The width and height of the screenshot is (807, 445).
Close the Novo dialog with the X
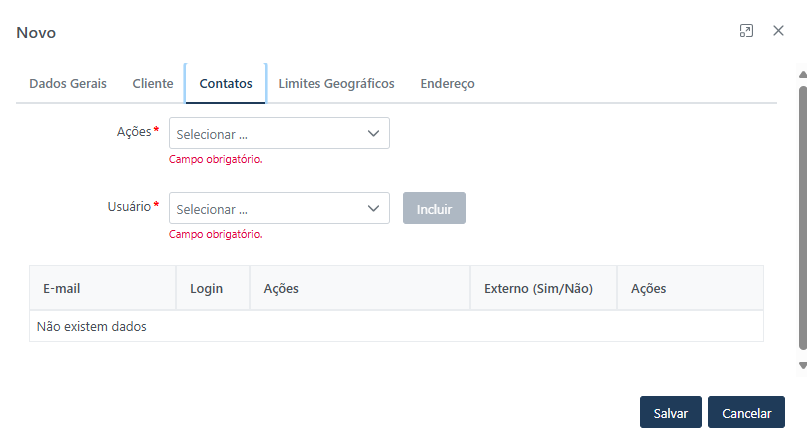[778, 31]
